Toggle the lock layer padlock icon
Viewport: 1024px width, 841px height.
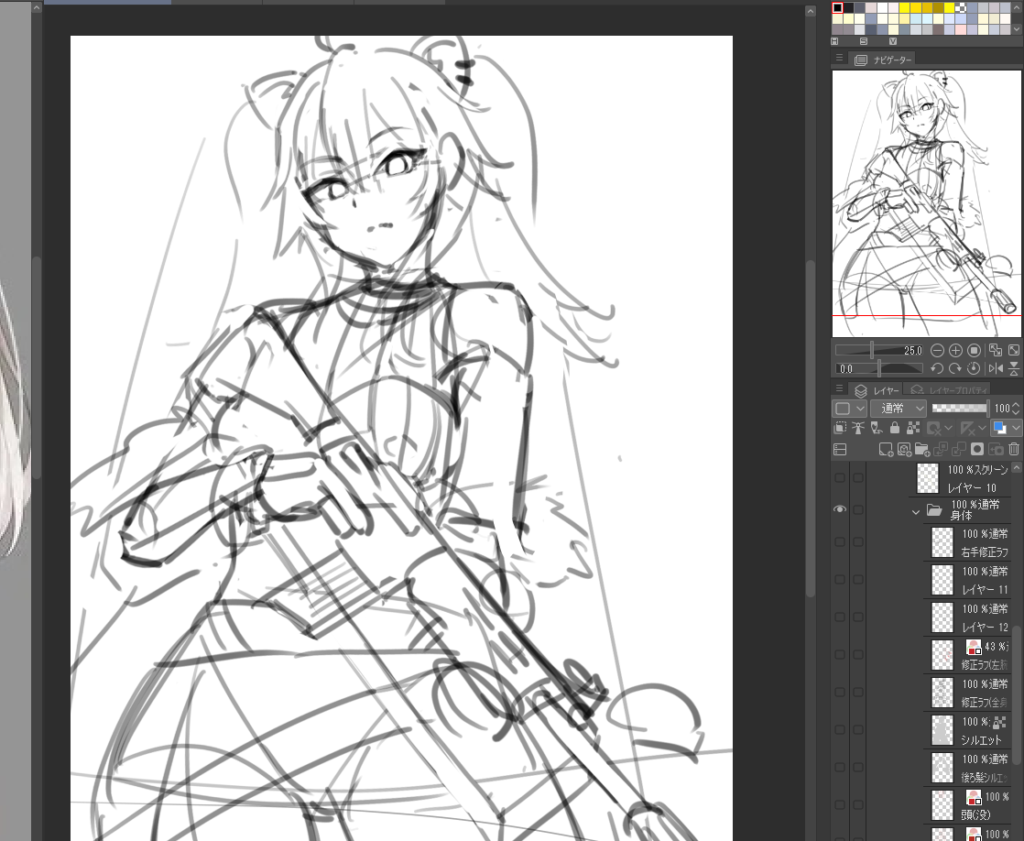click(x=895, y=428)
